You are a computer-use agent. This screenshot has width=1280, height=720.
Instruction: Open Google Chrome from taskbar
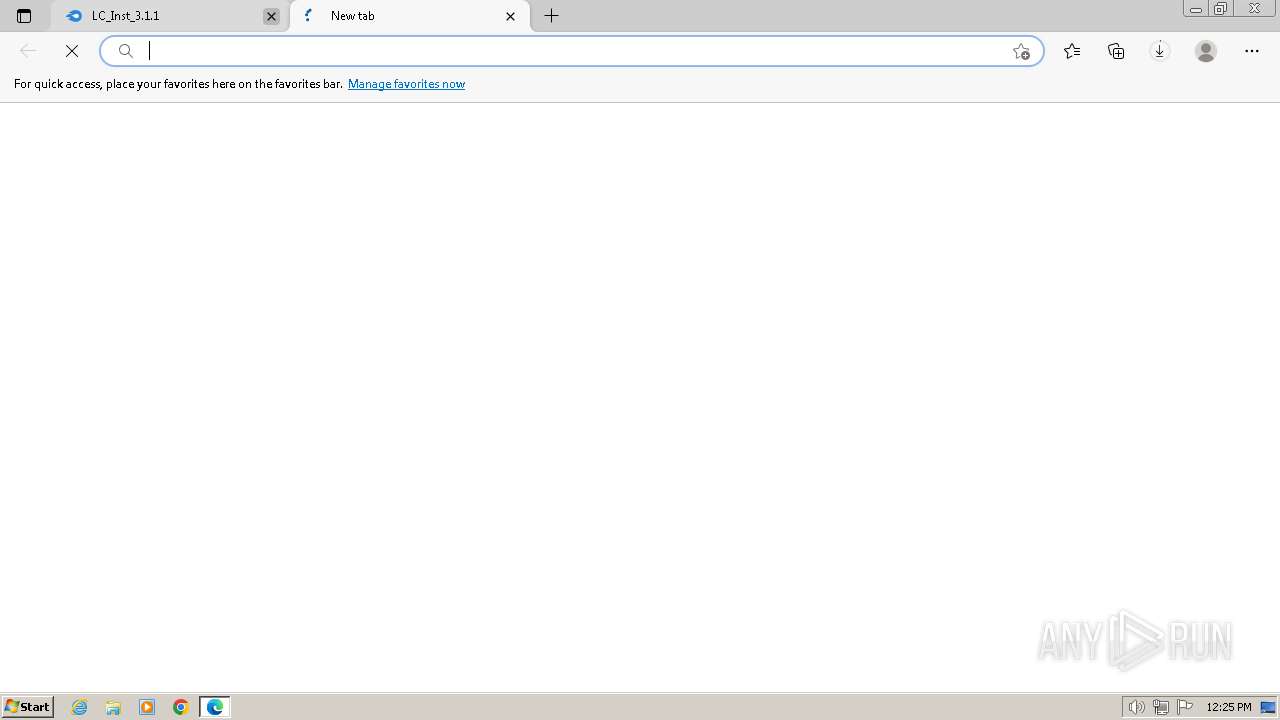coord(181,707)
